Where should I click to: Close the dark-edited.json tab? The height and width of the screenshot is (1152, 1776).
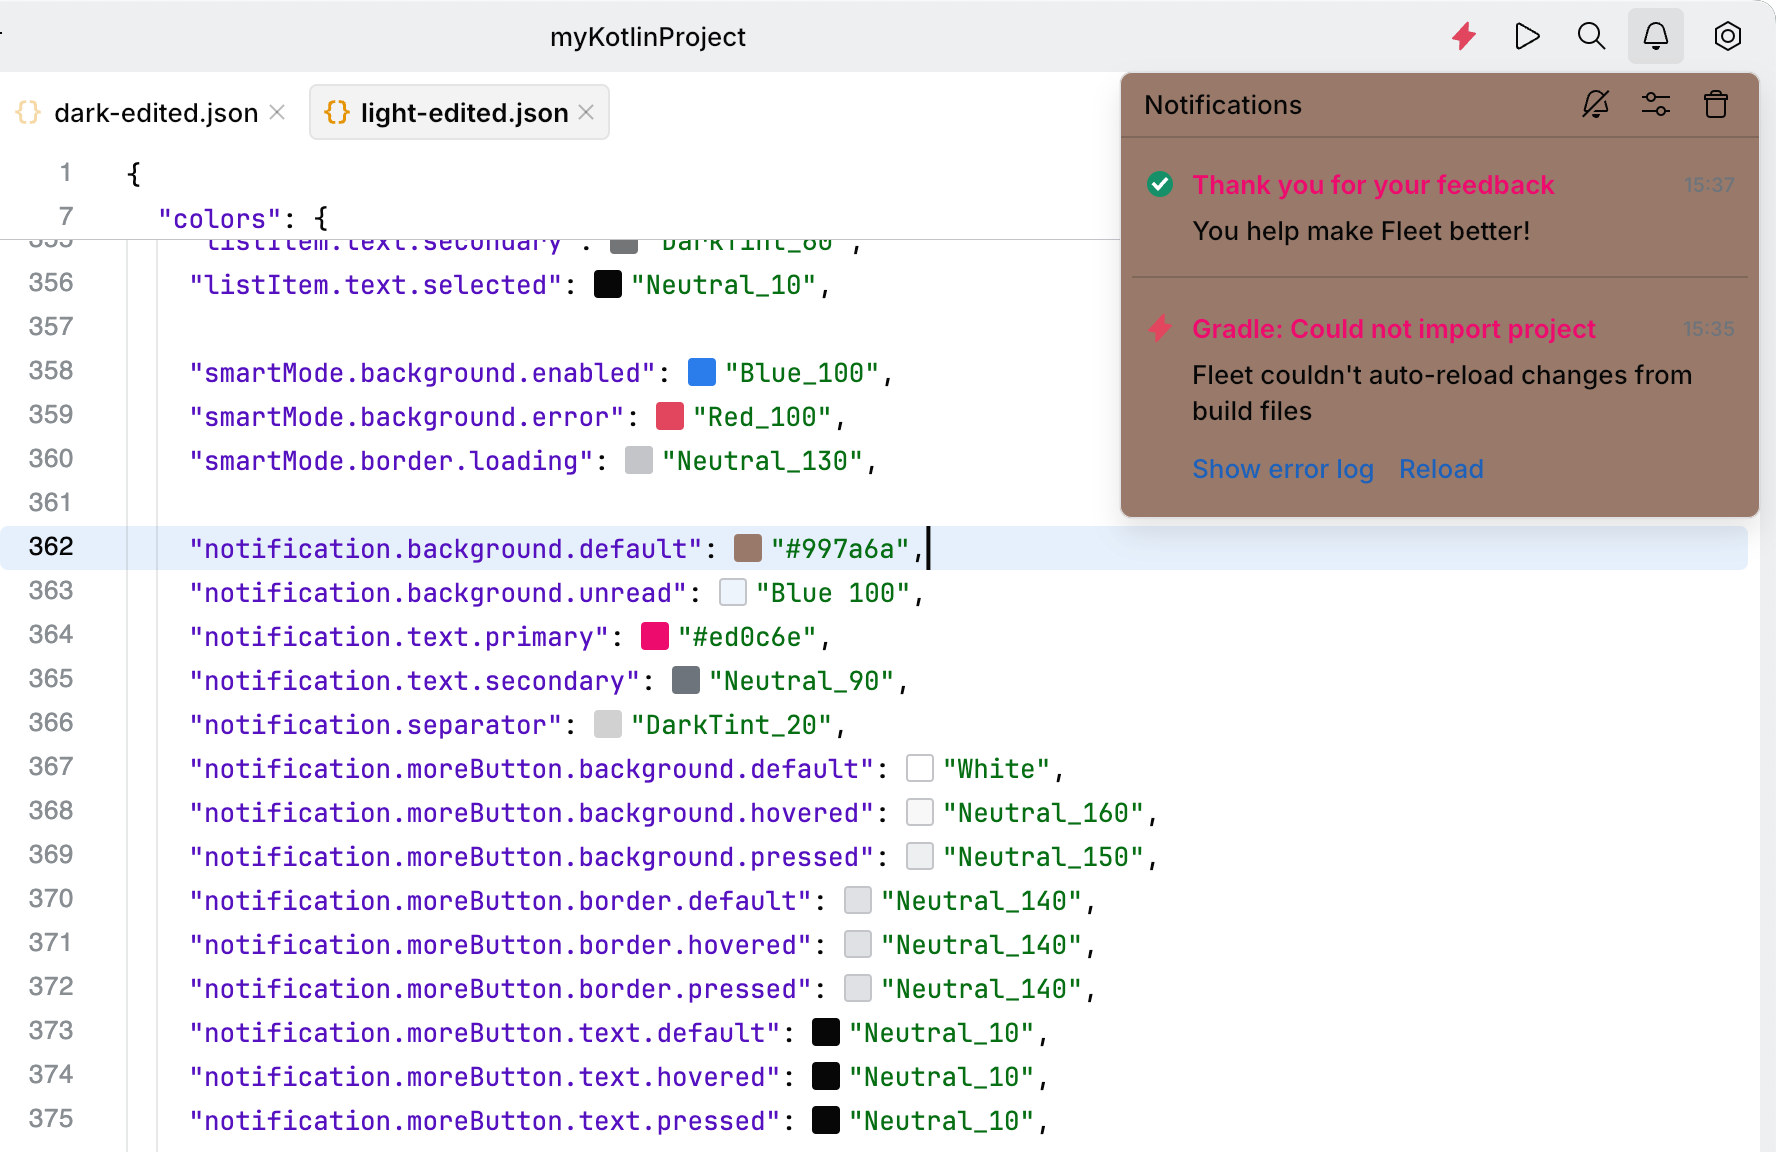click(278, 112)
